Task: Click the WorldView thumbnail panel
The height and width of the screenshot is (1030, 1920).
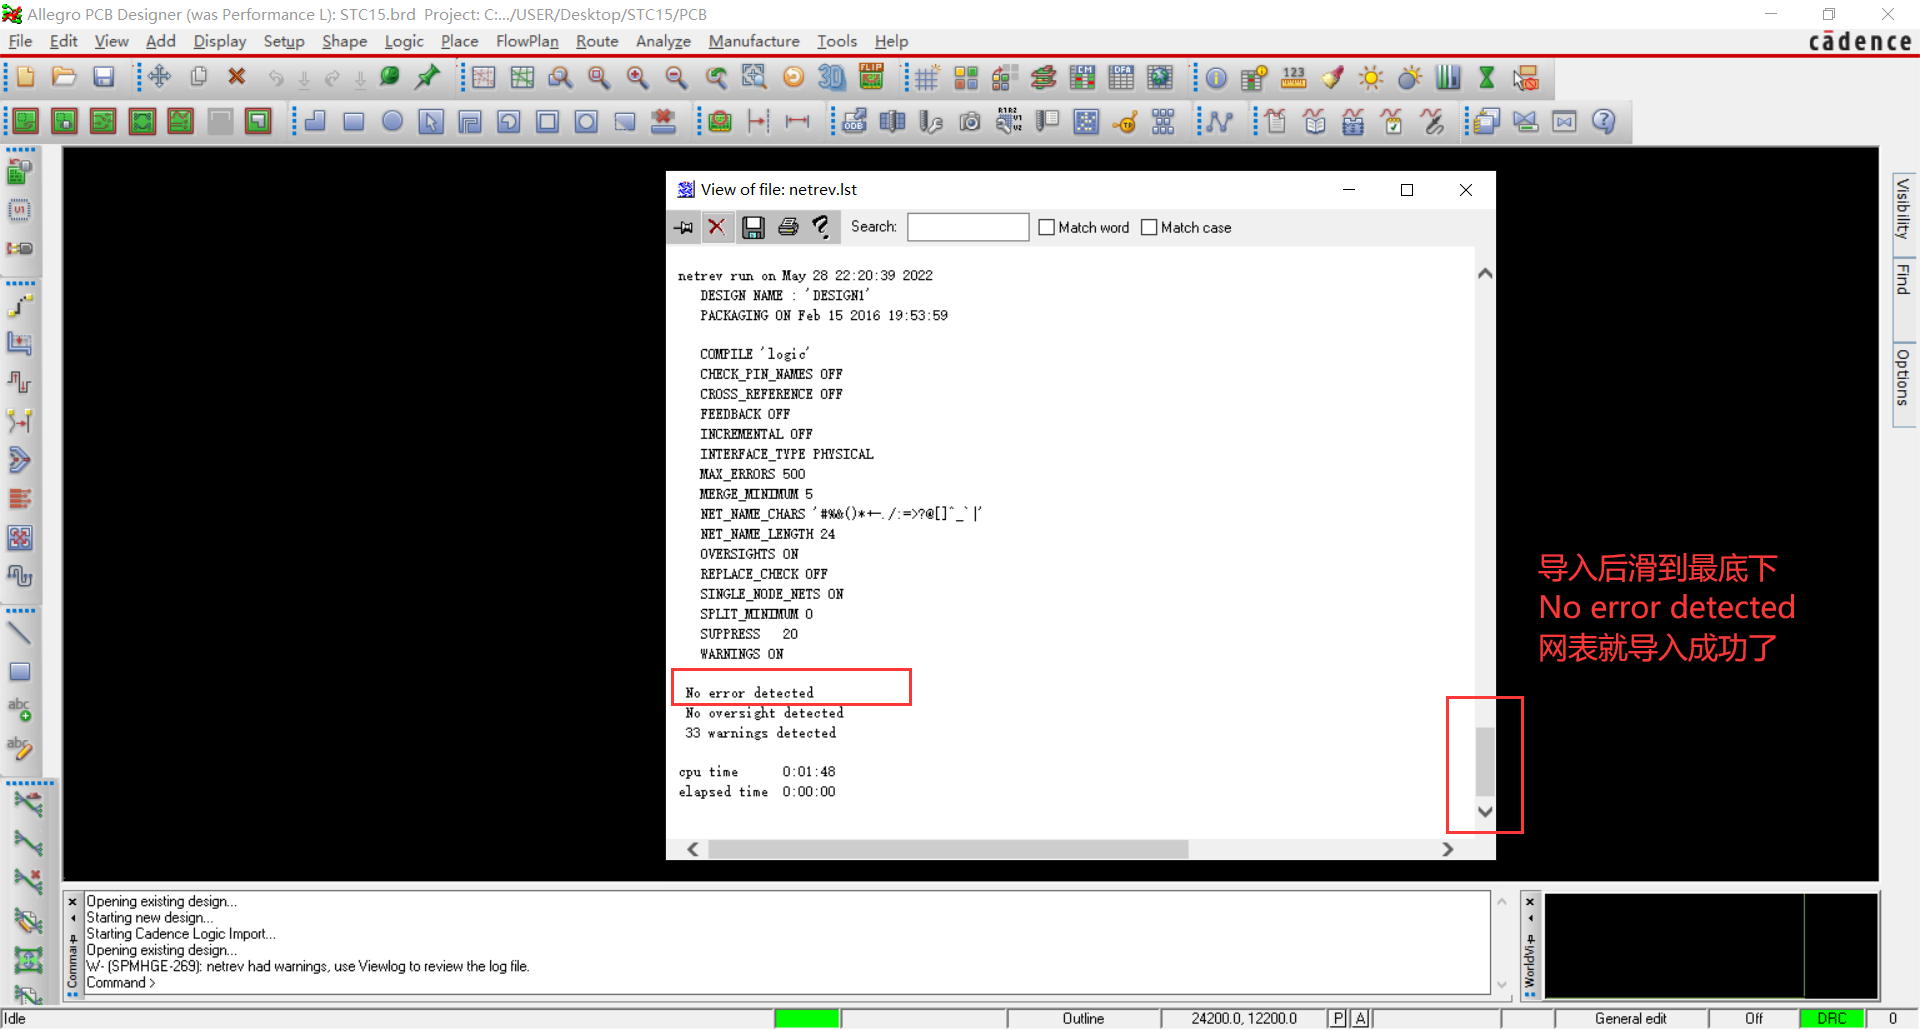Action: pos(1711,946)
